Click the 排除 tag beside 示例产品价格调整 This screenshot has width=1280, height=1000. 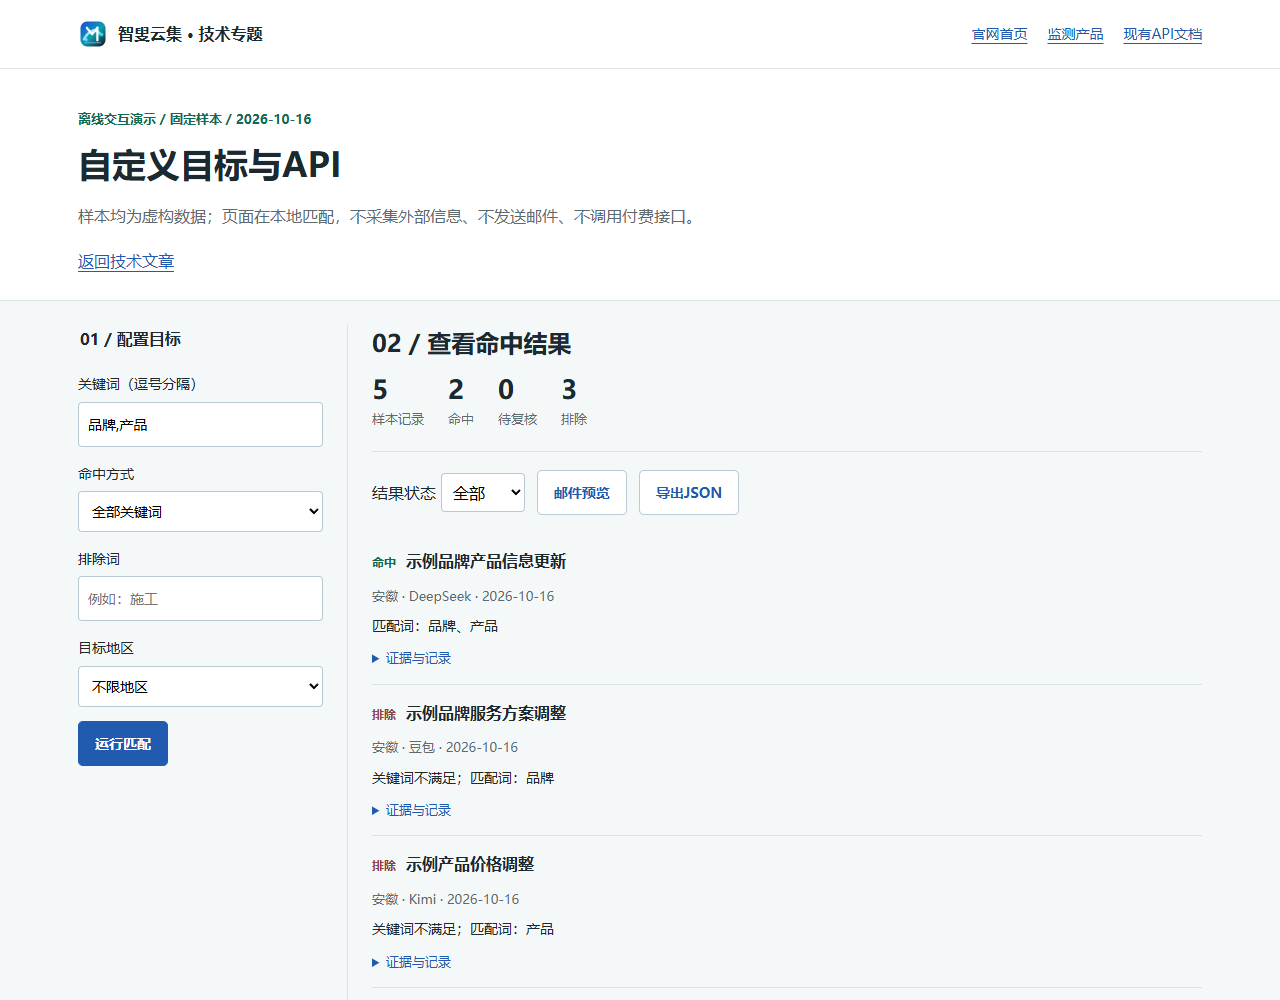(x=384, y=866)
